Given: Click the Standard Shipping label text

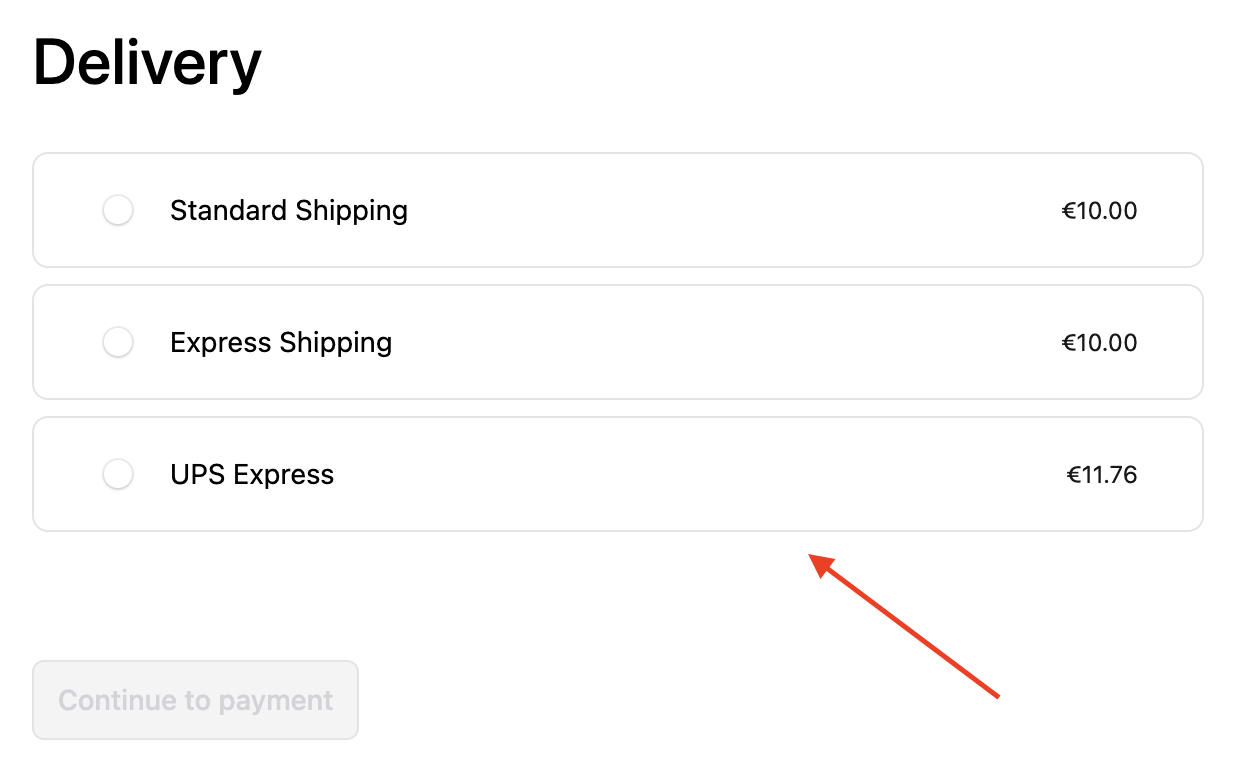Looking at the screenshot, I should pyautogui.click(x=288, y=210).
